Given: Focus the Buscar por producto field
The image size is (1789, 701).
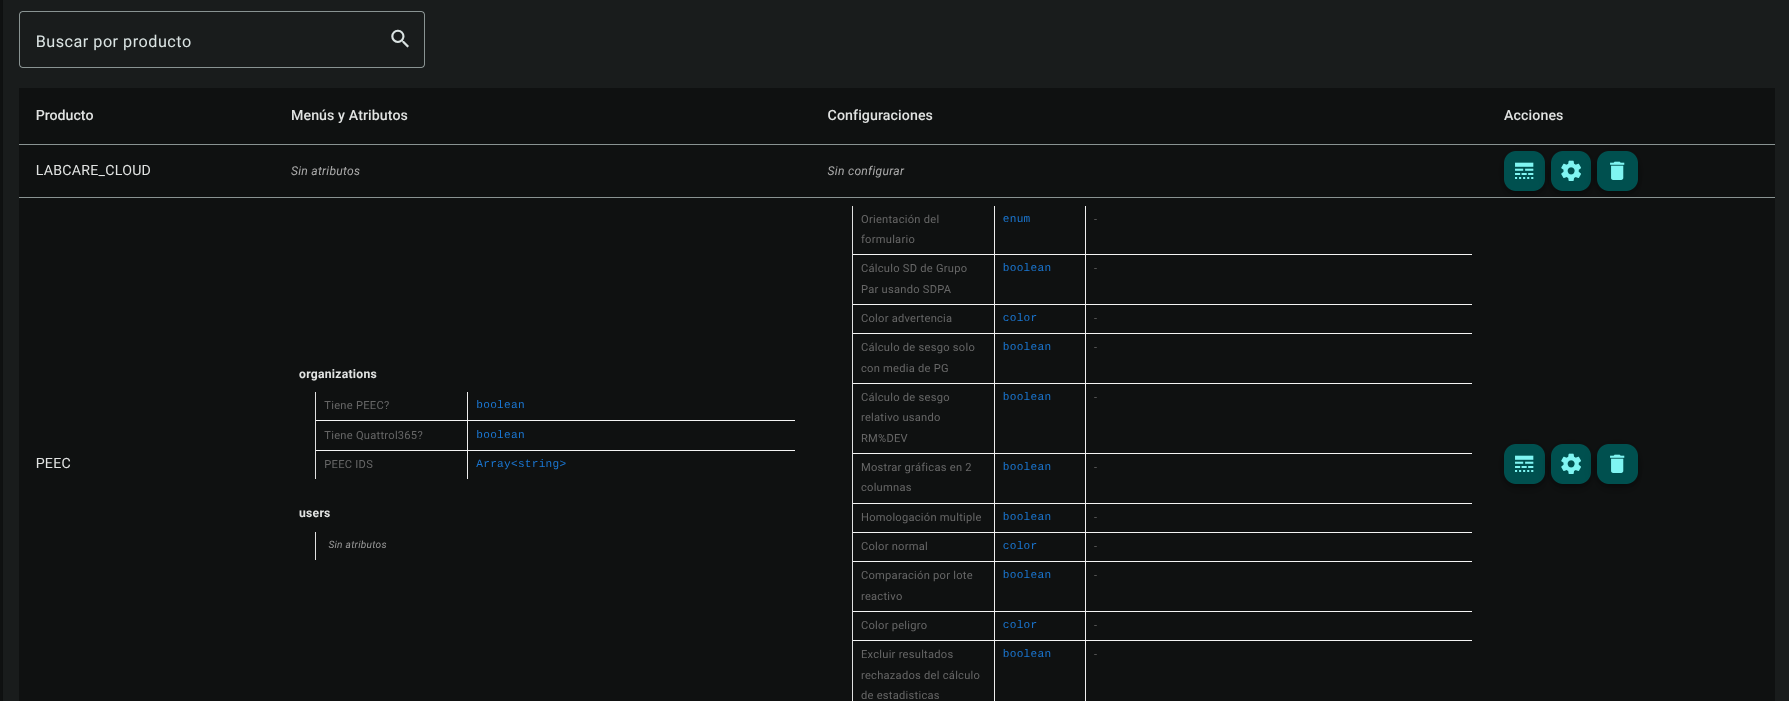Looking at the screenshot, I should [222, 40].
